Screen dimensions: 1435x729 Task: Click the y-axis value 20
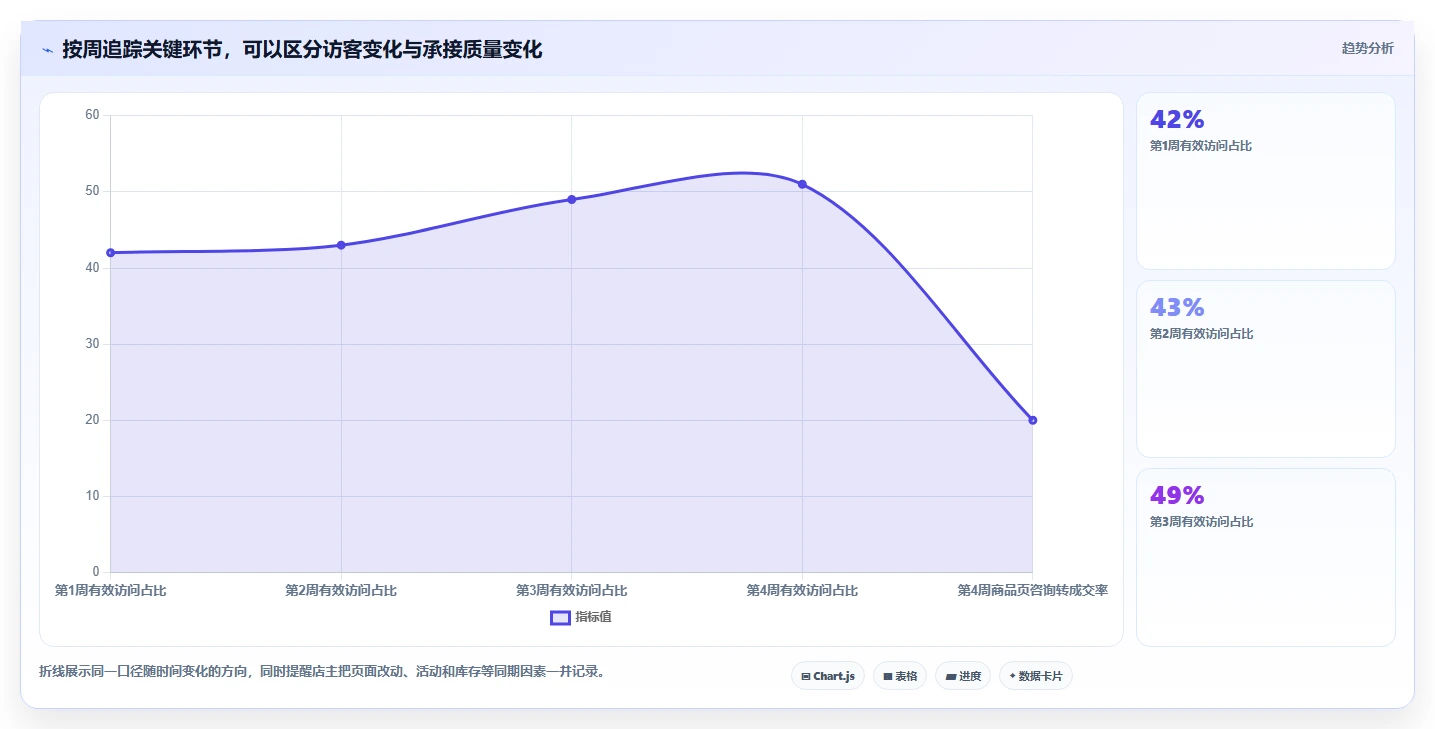[92, 420]
